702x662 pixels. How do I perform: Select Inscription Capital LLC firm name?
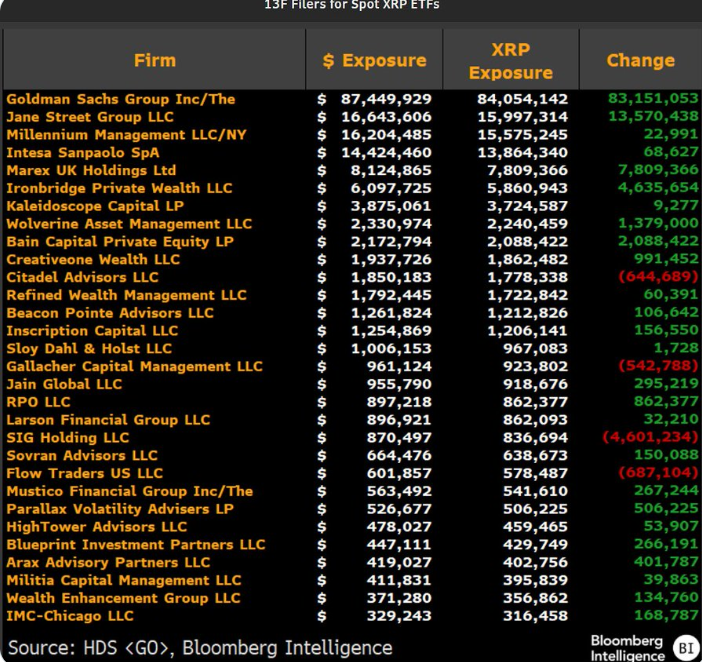point(92,331)
